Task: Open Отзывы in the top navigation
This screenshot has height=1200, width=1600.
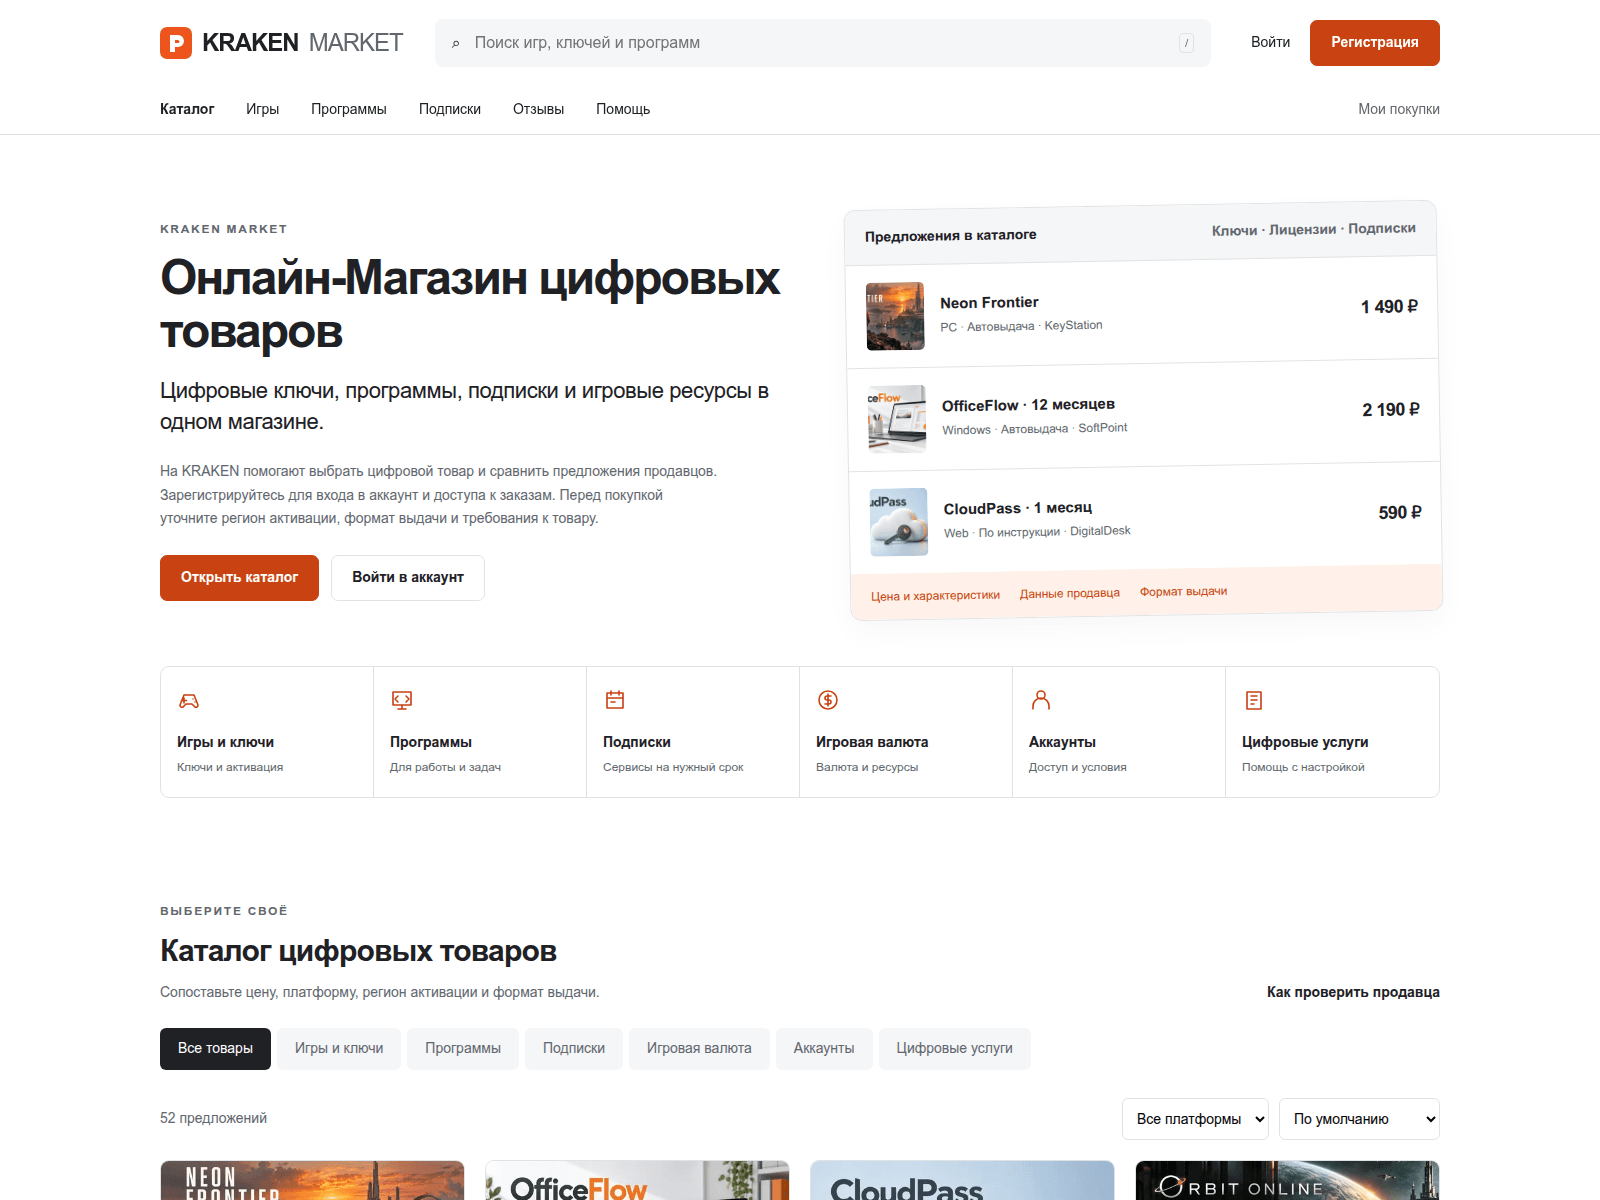Action: pos(538,109)
